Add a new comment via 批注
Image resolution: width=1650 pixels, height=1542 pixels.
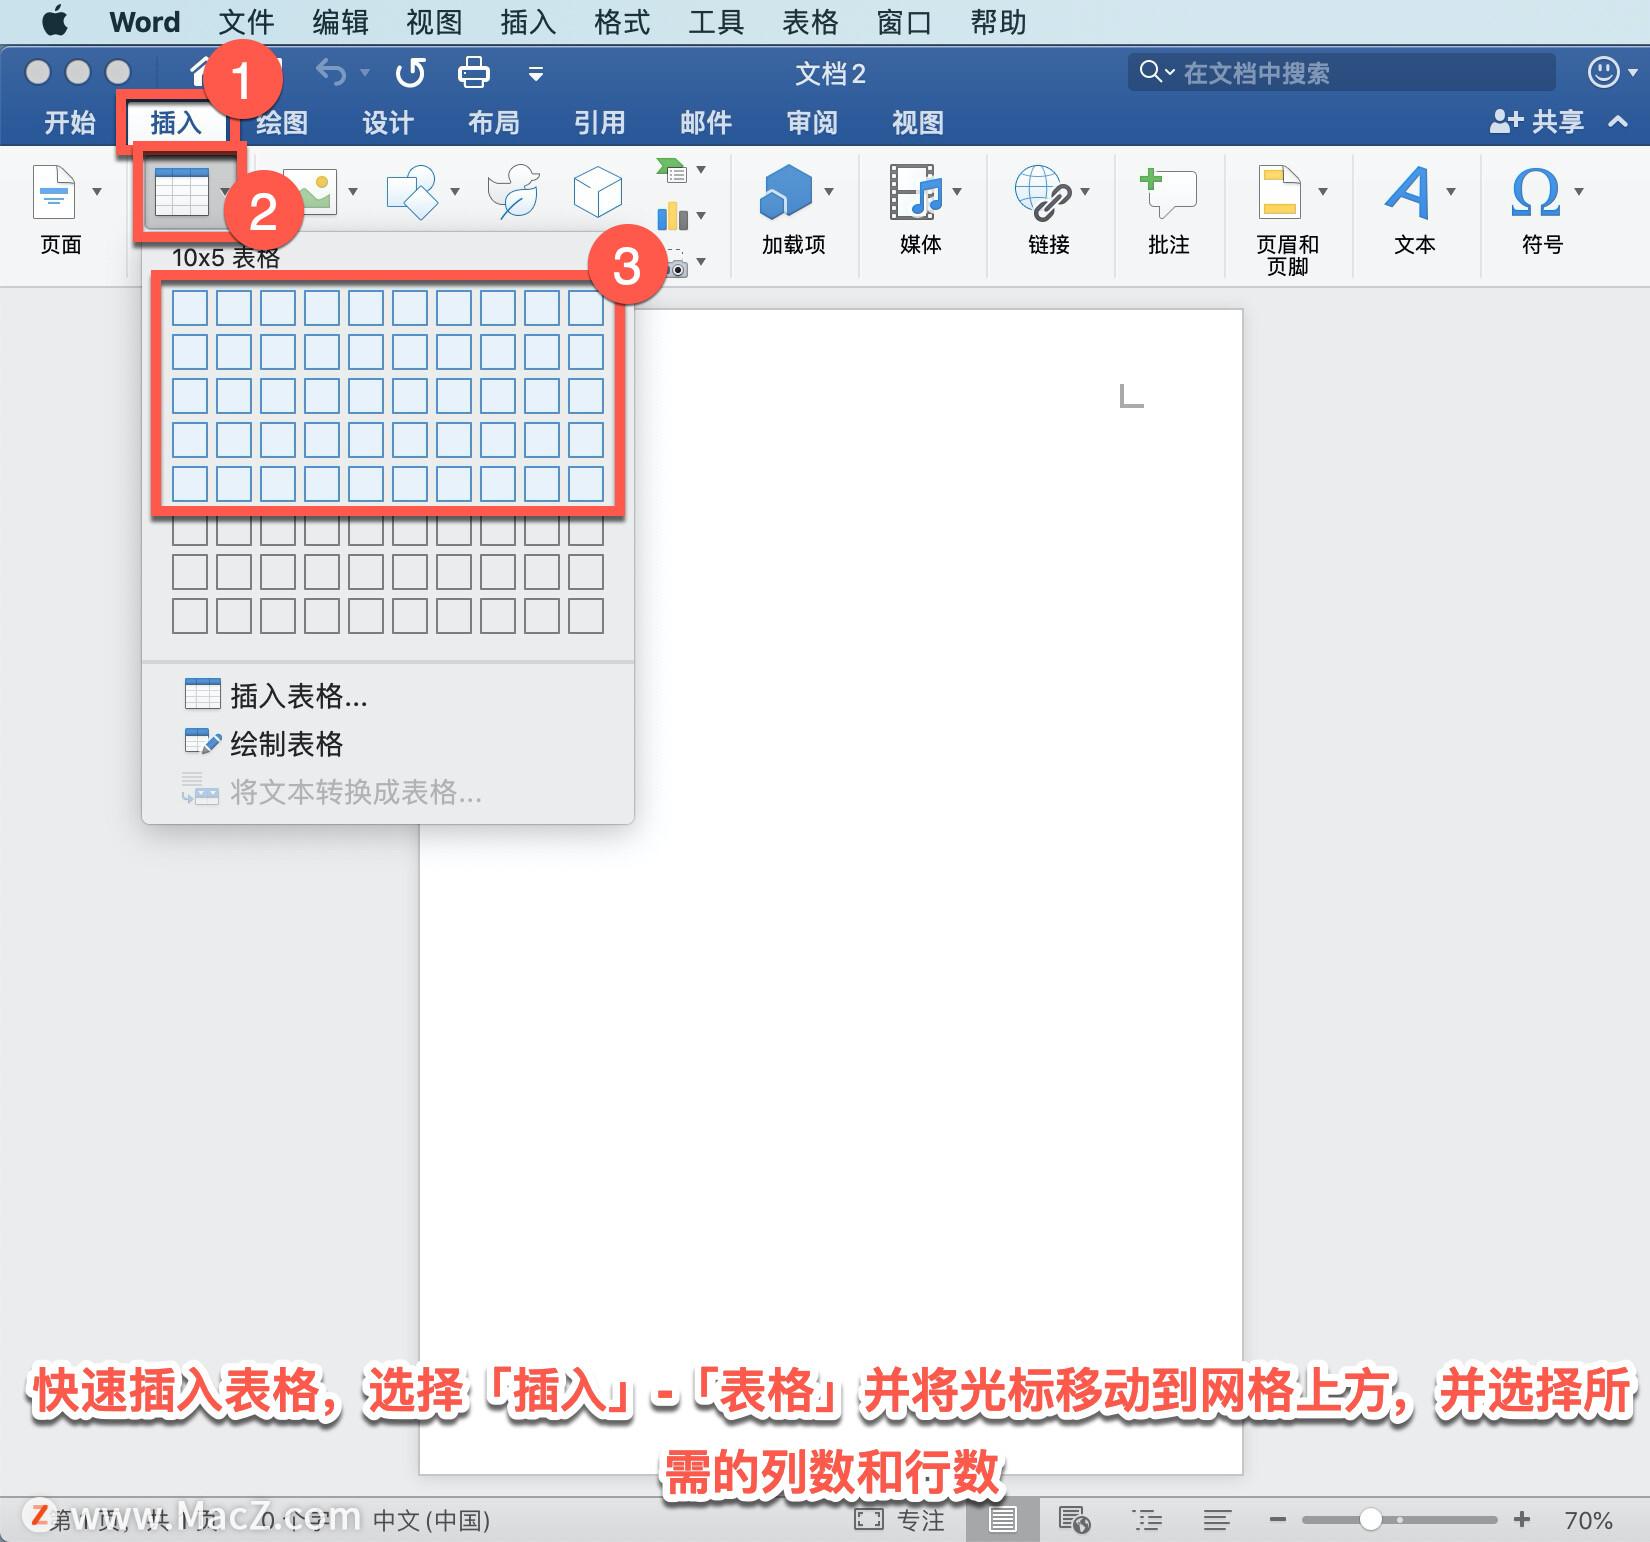pos(1166,195)
